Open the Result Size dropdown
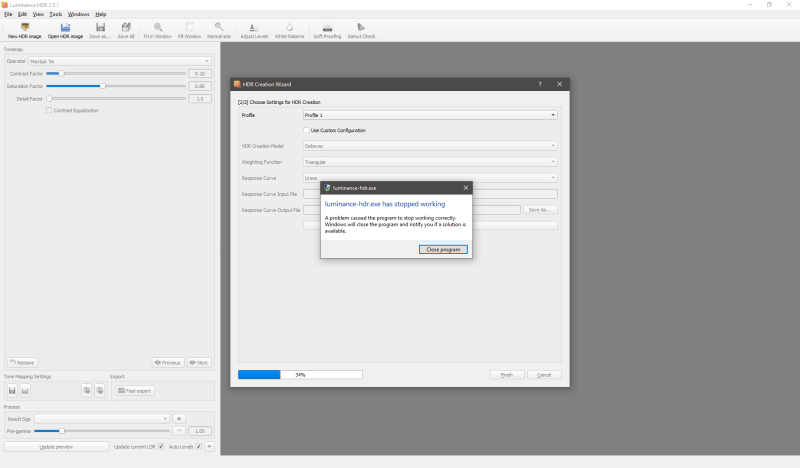The image size is (800, 468). pos(102,418)
